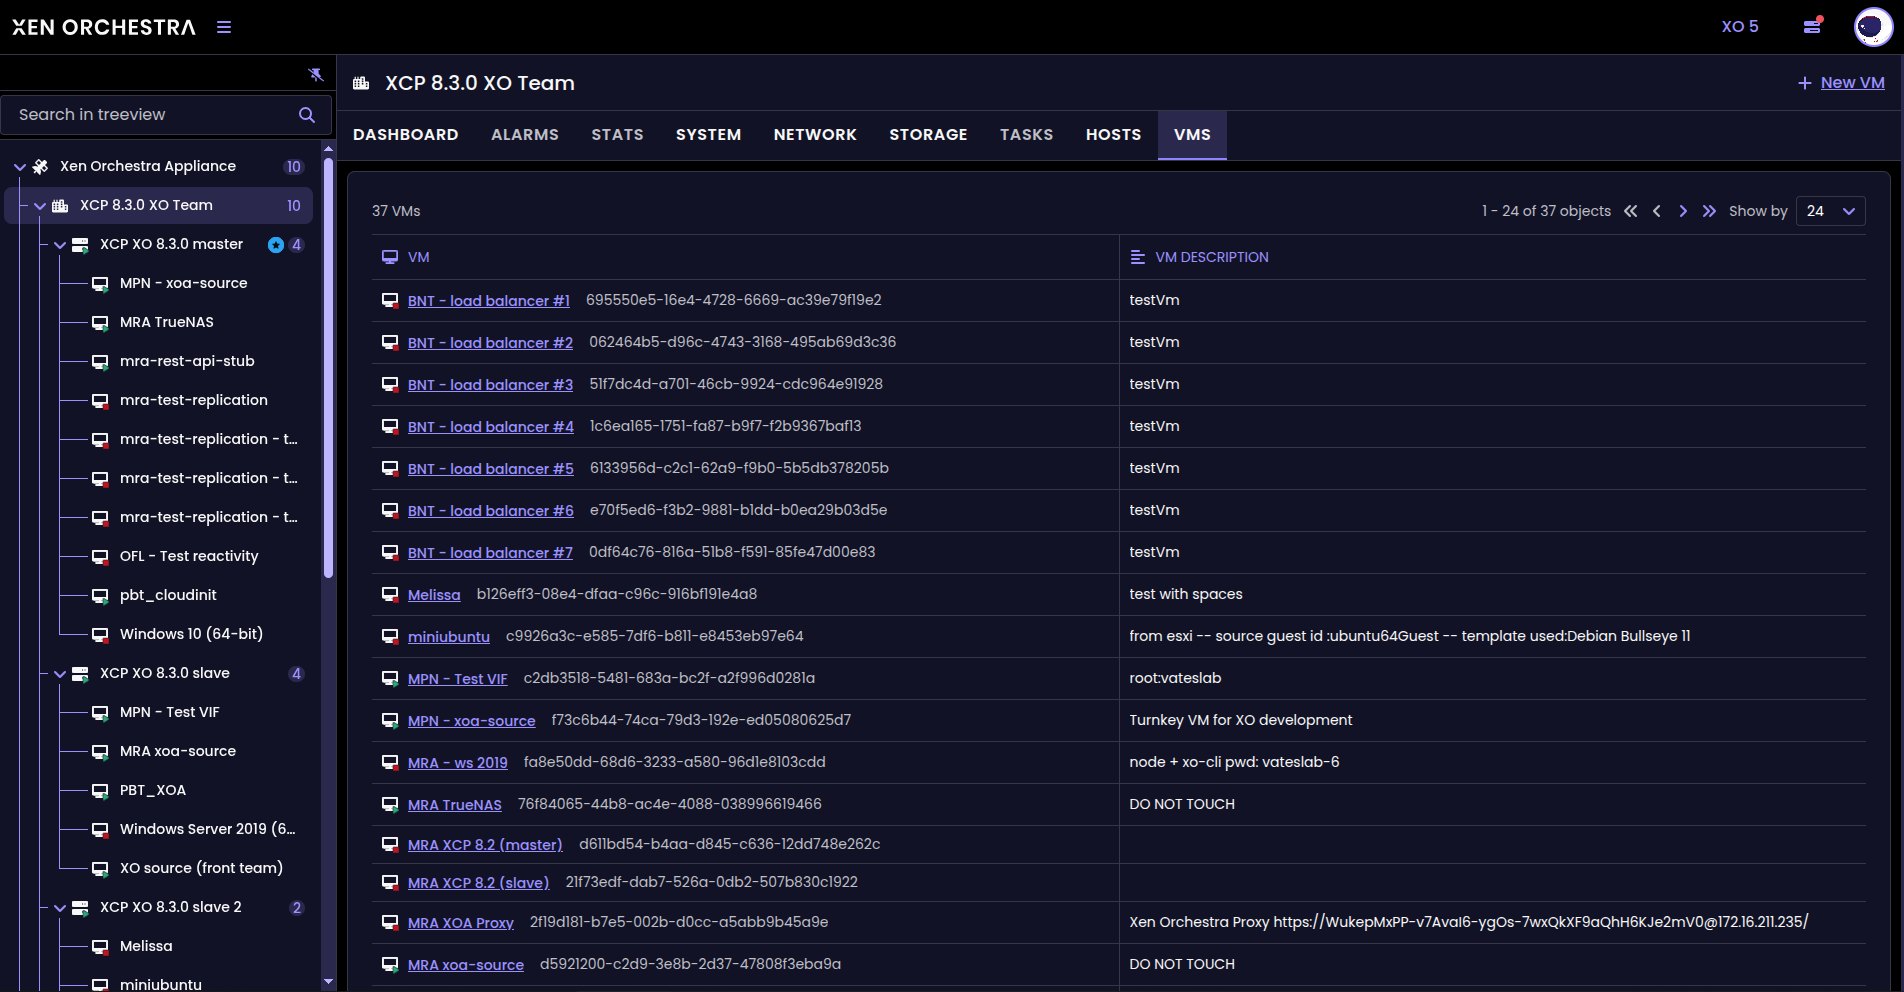This screenshot has height=992, width=1904.
Task: Open the Melissa VM link
Action: [x=434, y=595]
